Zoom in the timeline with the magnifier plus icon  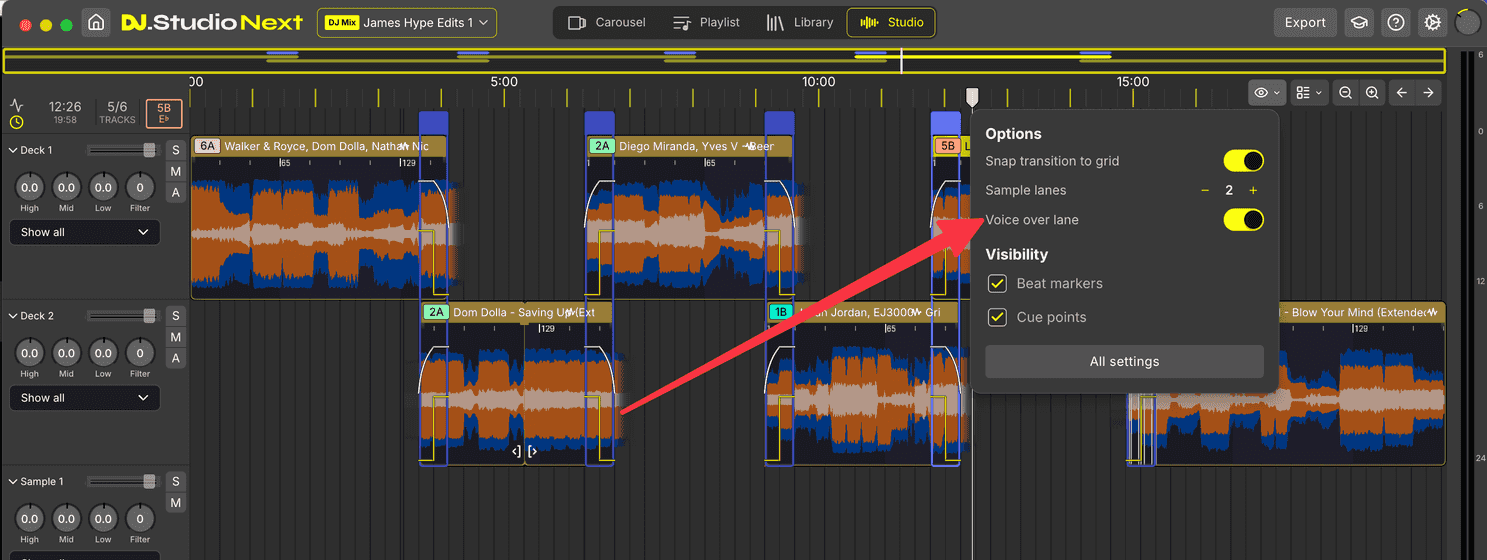1372,93
